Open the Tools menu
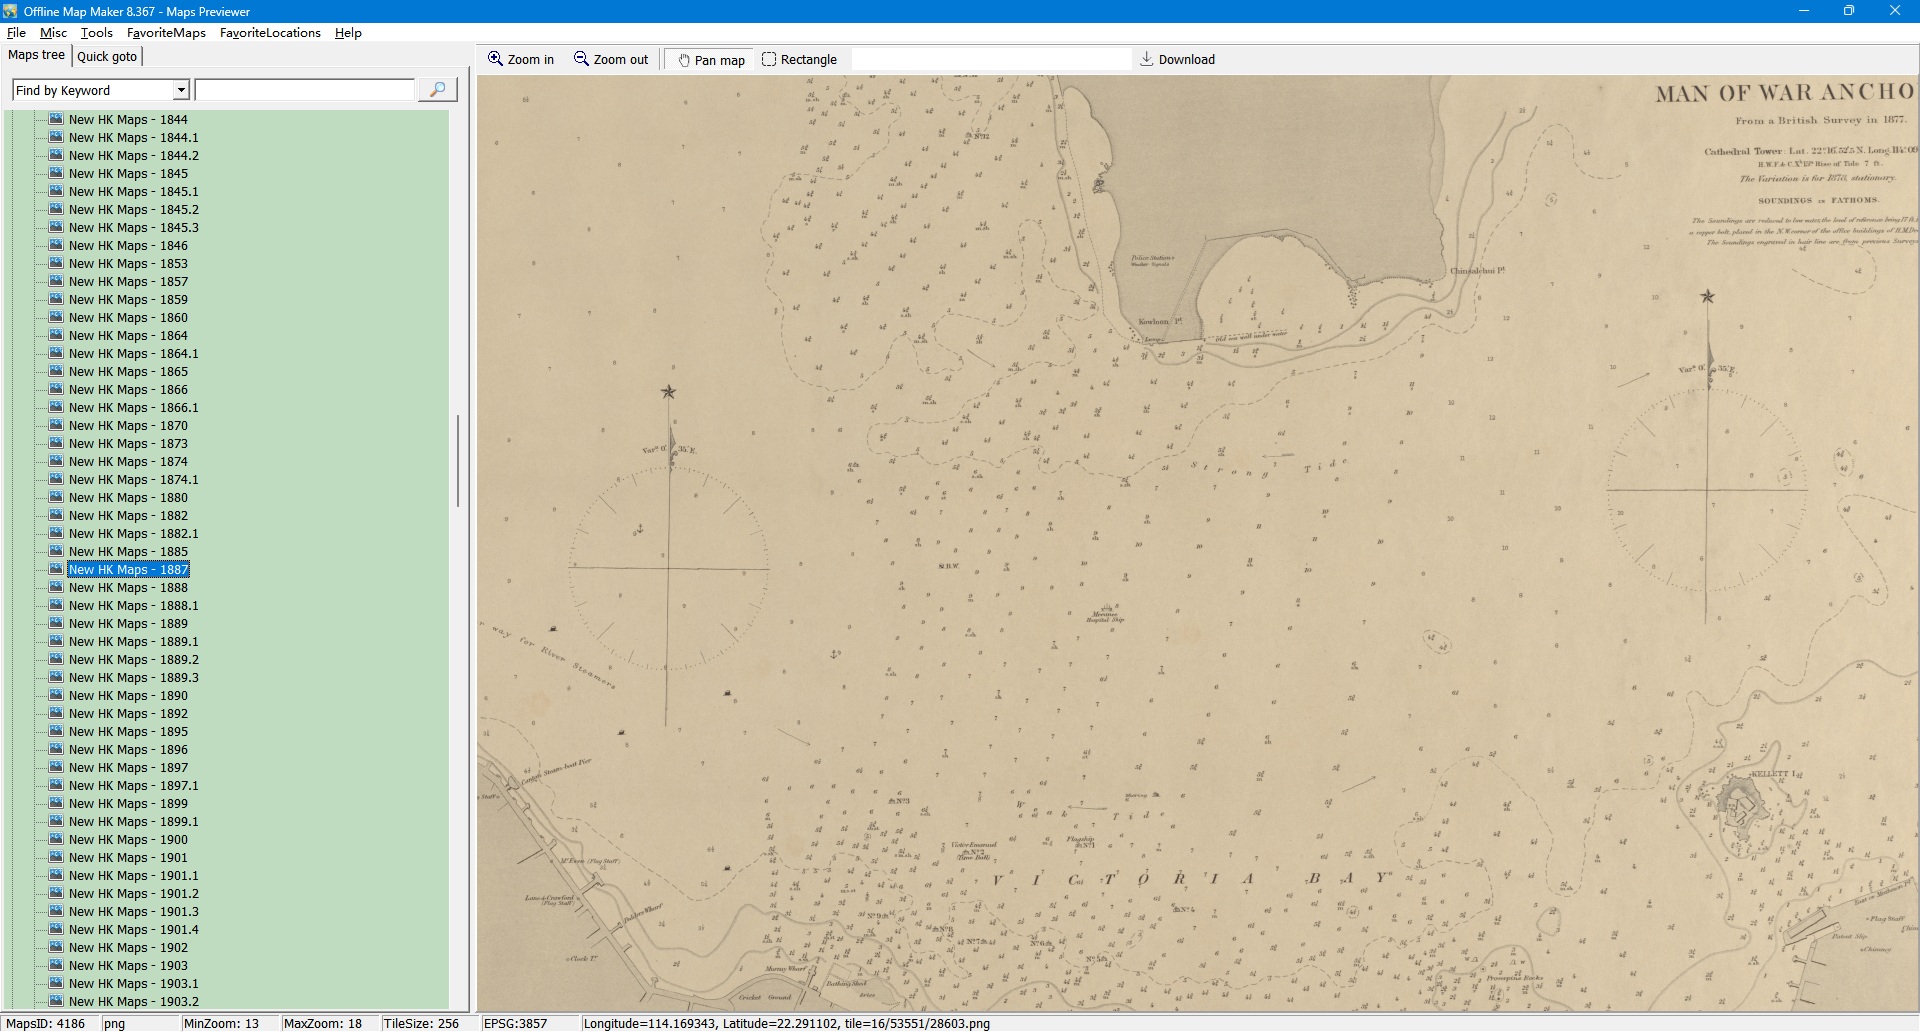The image size is (1920, 1032). click(97, 32)
